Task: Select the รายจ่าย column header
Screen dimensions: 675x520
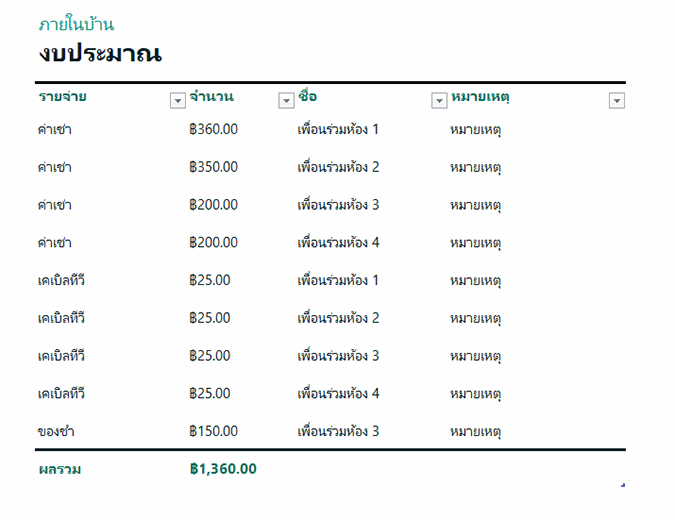Action: 63,97
